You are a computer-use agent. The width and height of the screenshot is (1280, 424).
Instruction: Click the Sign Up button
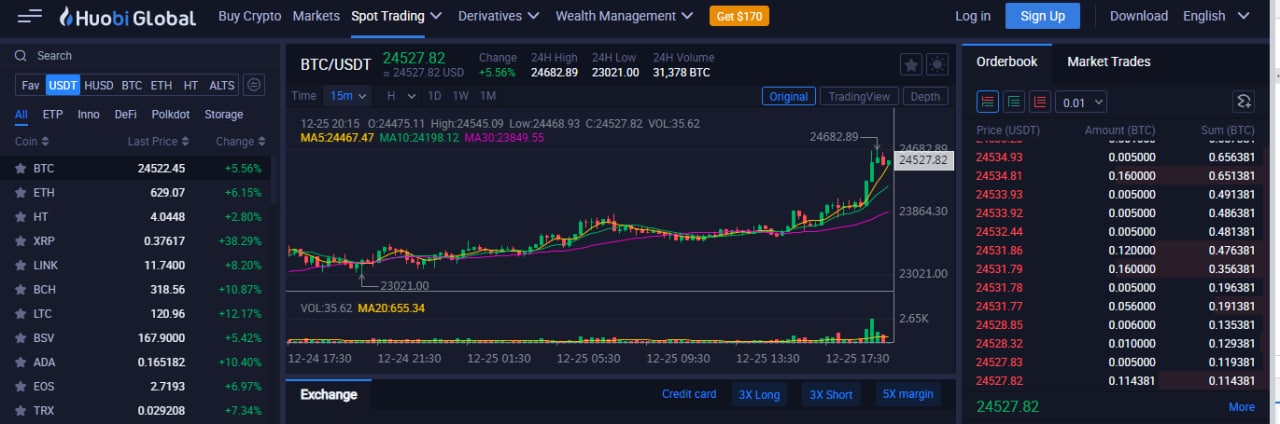pos(1042,16)
